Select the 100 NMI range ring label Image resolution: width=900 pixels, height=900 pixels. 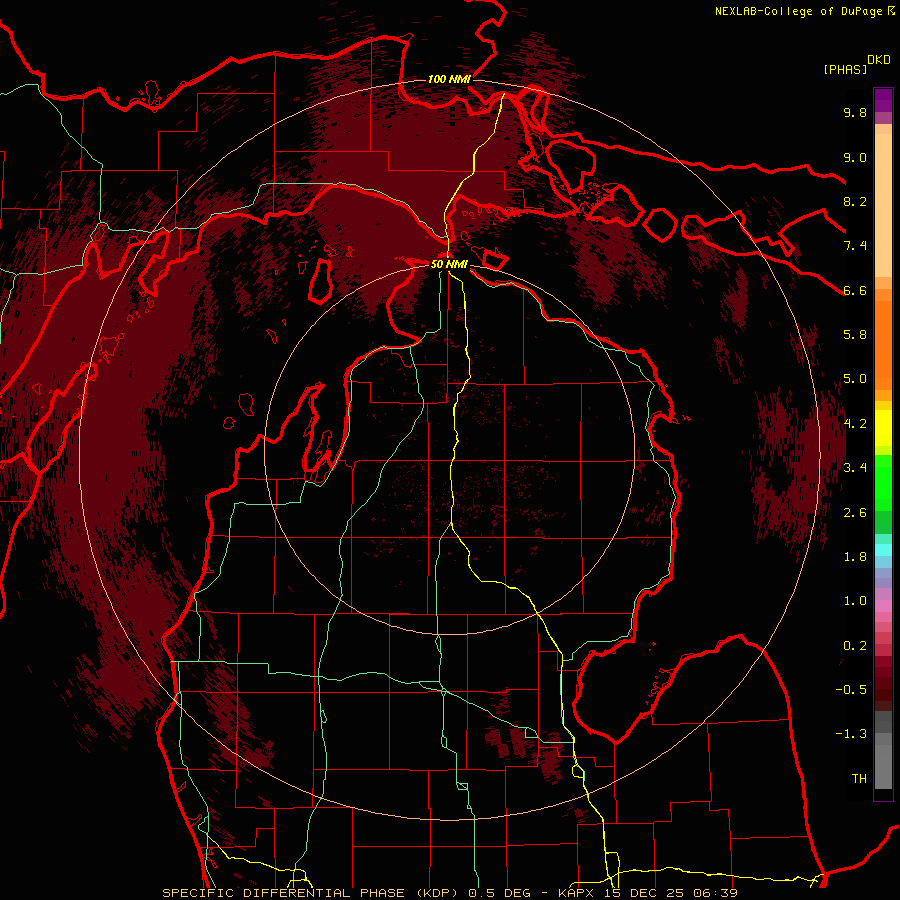[x=449, y=79]
